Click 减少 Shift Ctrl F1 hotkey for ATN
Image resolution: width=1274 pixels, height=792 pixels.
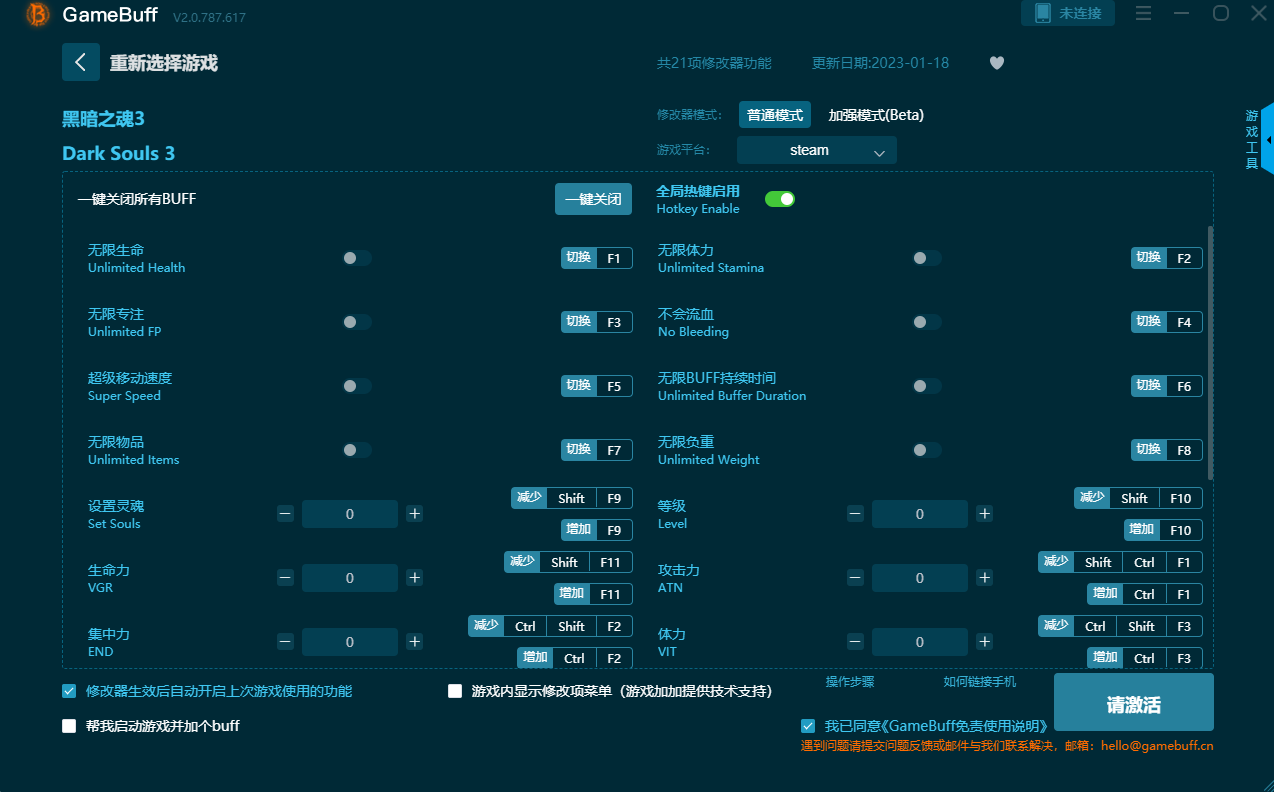point(1120,562)
